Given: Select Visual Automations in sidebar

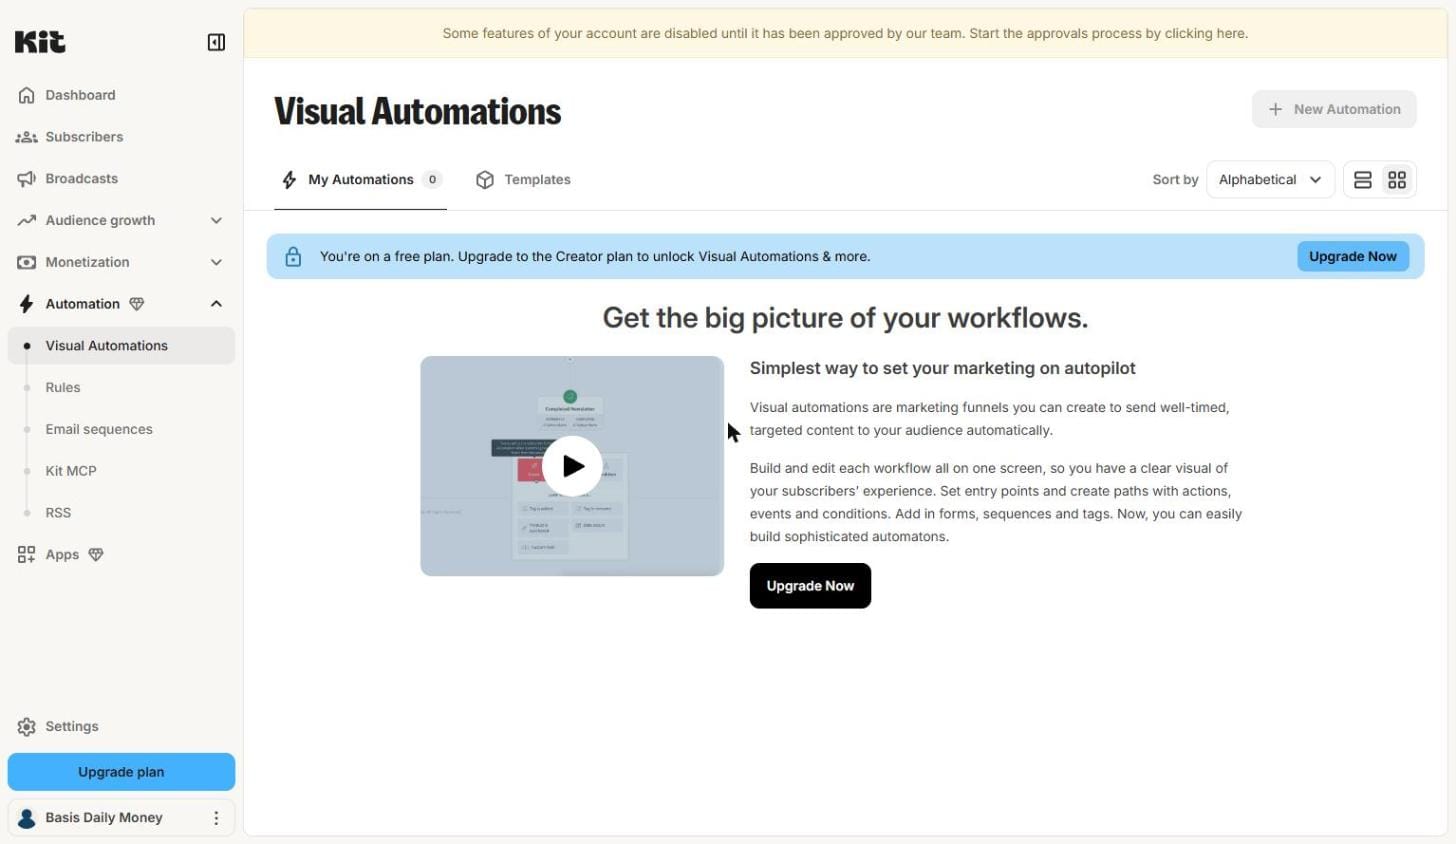Looking at the screenshot, I should pyautogui.click(x=121, y=346).
